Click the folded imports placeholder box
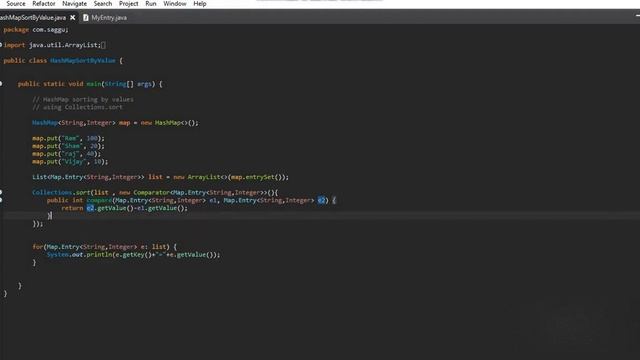640x360 pixels. (x=103, y=45)
